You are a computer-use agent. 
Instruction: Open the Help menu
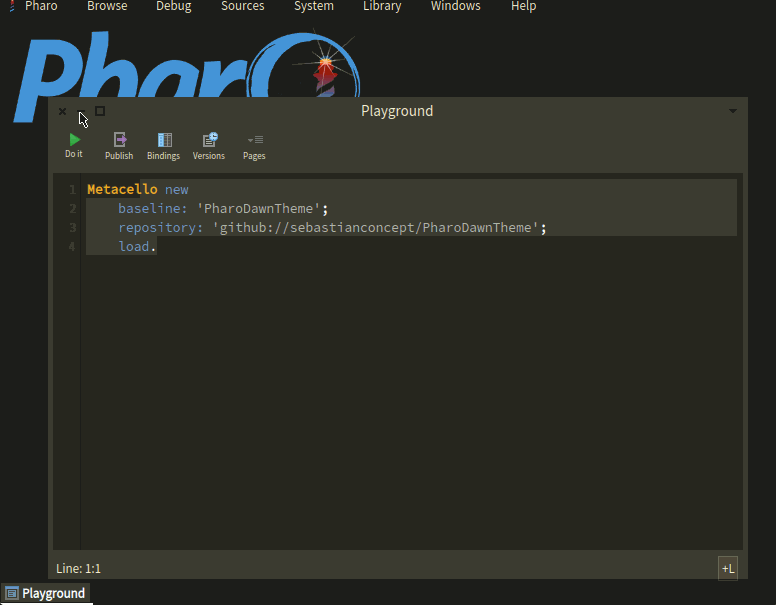524,6
